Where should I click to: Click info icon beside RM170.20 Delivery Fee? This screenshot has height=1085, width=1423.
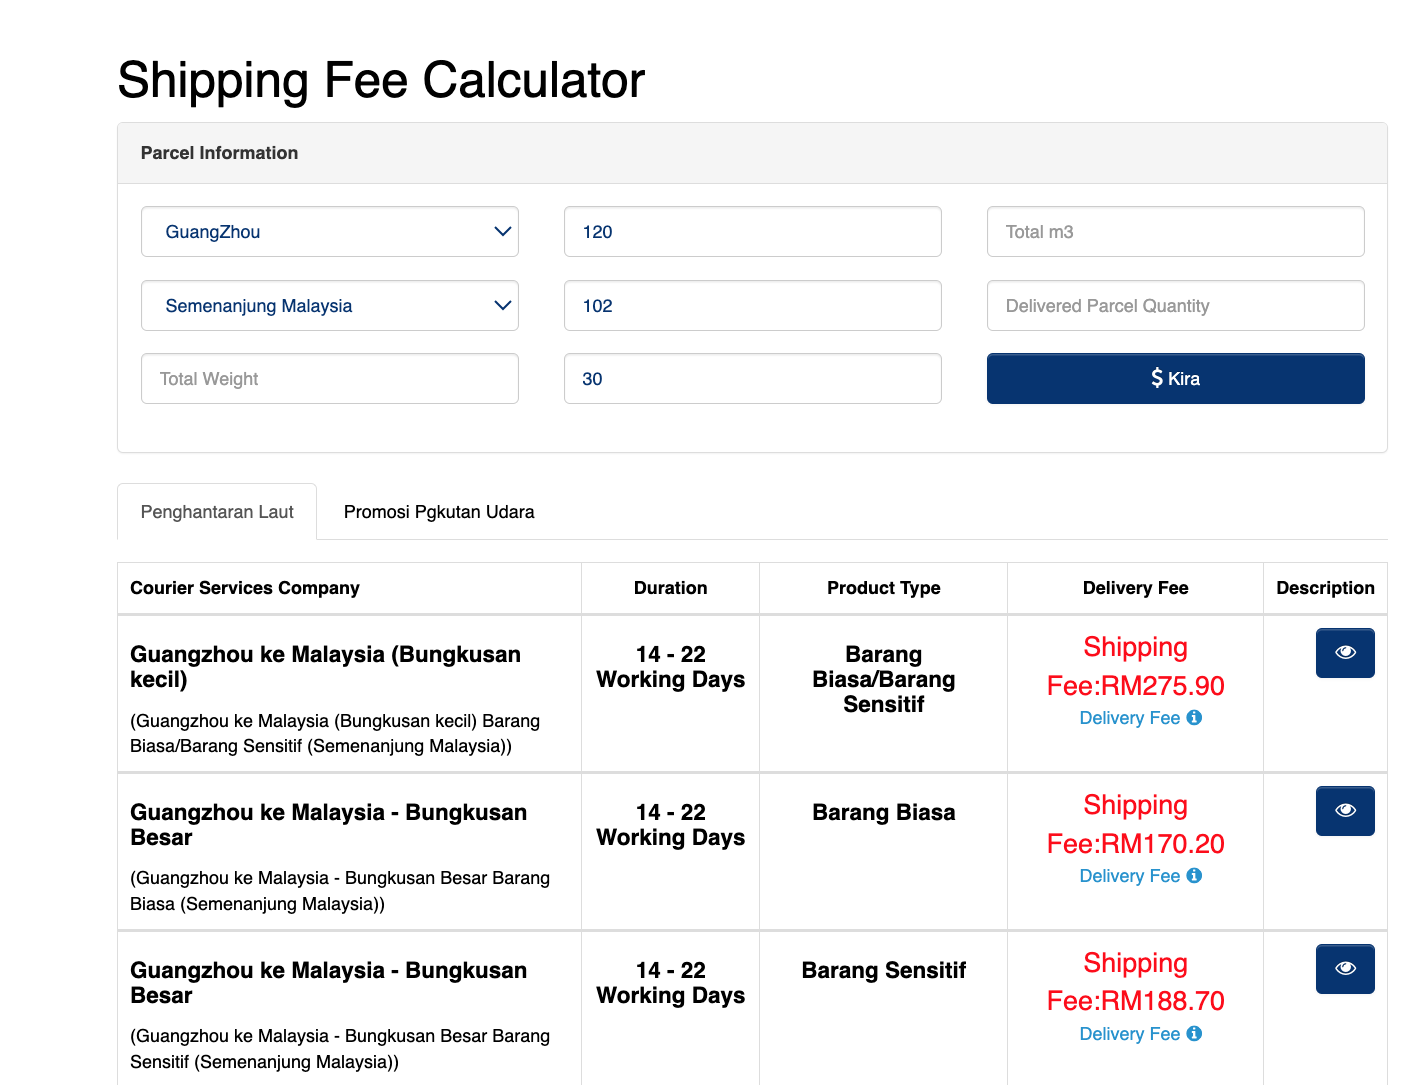1194,876
